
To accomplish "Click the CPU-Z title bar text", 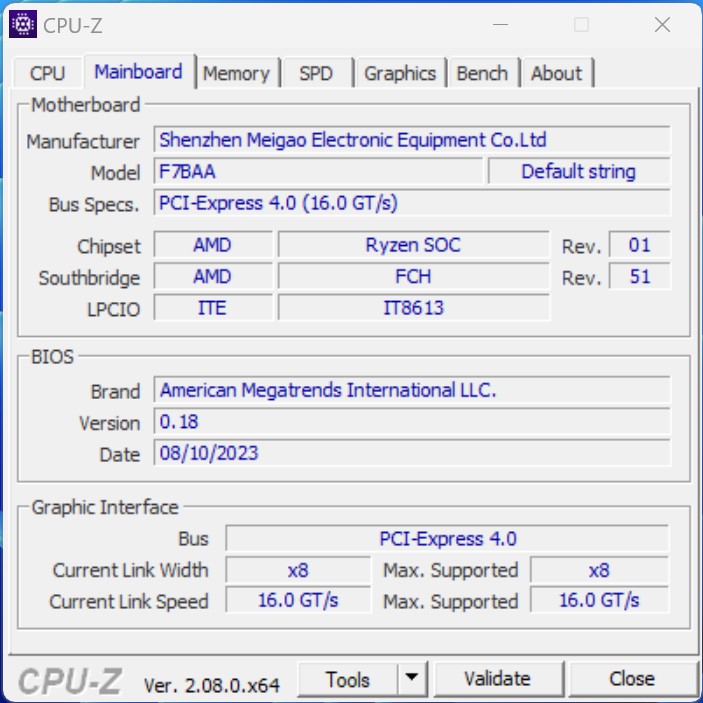I will tap(73, 26).
